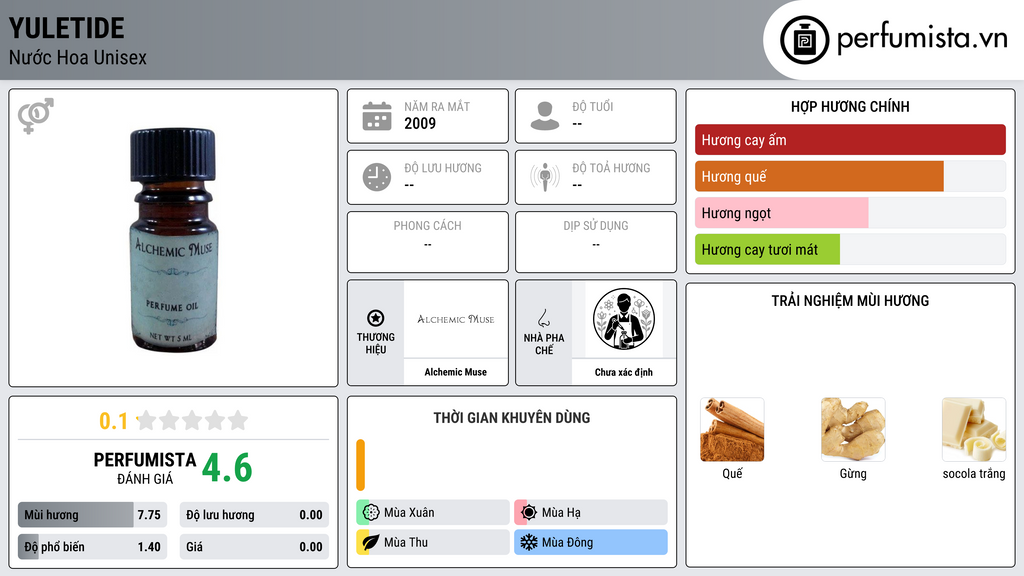Click the Hương cay ấm accord bar

pyautogui.click(x=850, y=140)
